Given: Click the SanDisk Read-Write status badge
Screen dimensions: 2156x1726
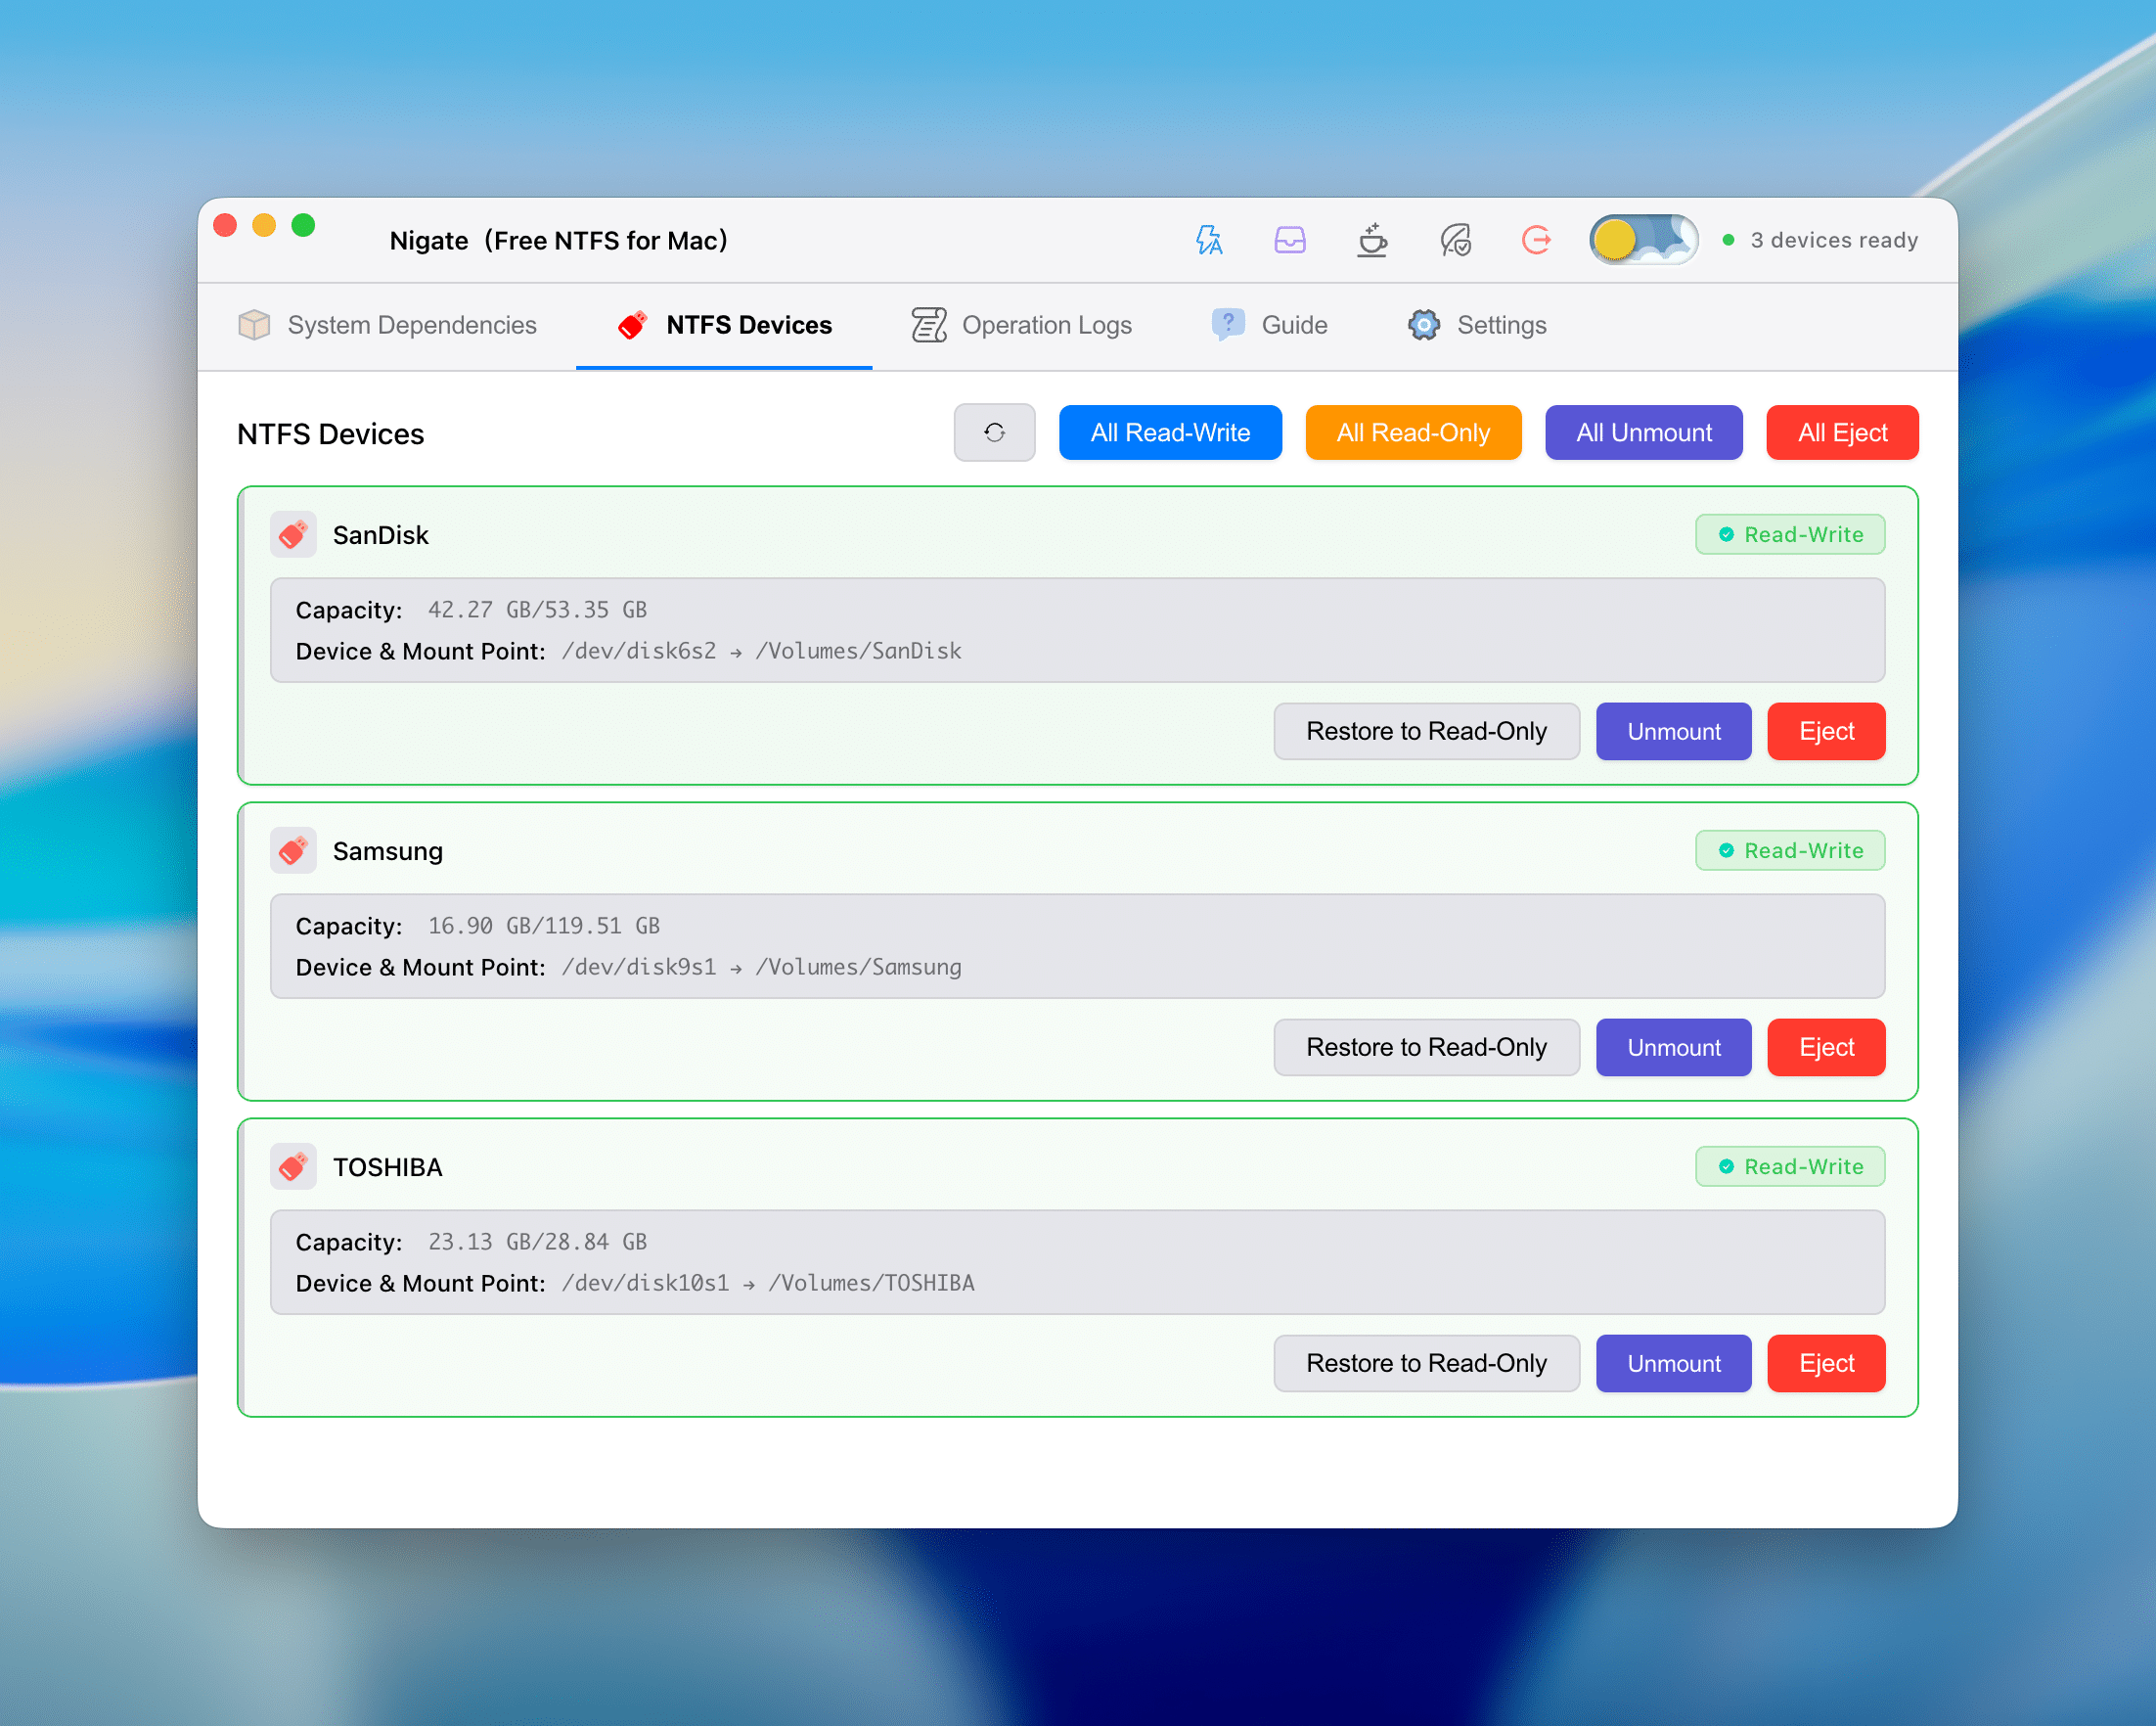Looking at the screenshot, I should coord(1790,534).
